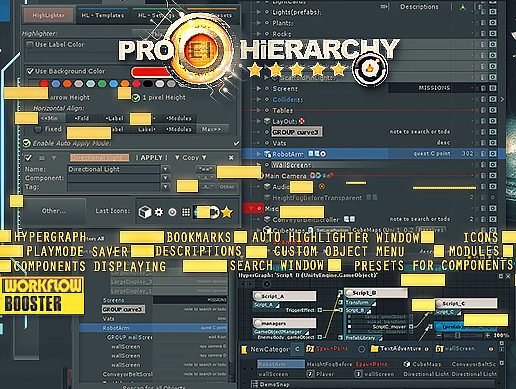Expand the Lights(prefabs) tree item
This screenshot has height=389, width=516.
click(258, 12)
